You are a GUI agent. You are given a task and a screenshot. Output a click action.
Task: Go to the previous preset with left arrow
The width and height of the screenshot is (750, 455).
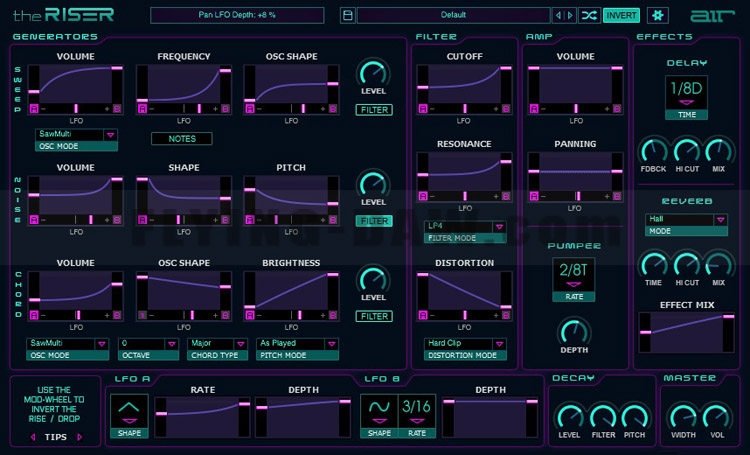[x=558, y=15]
